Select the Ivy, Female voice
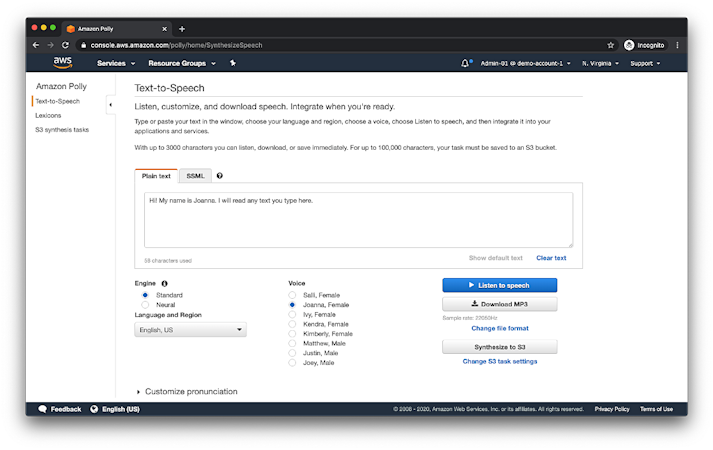Screen dimensions: 713x450 pyautogui.click(x=292, y=314)
